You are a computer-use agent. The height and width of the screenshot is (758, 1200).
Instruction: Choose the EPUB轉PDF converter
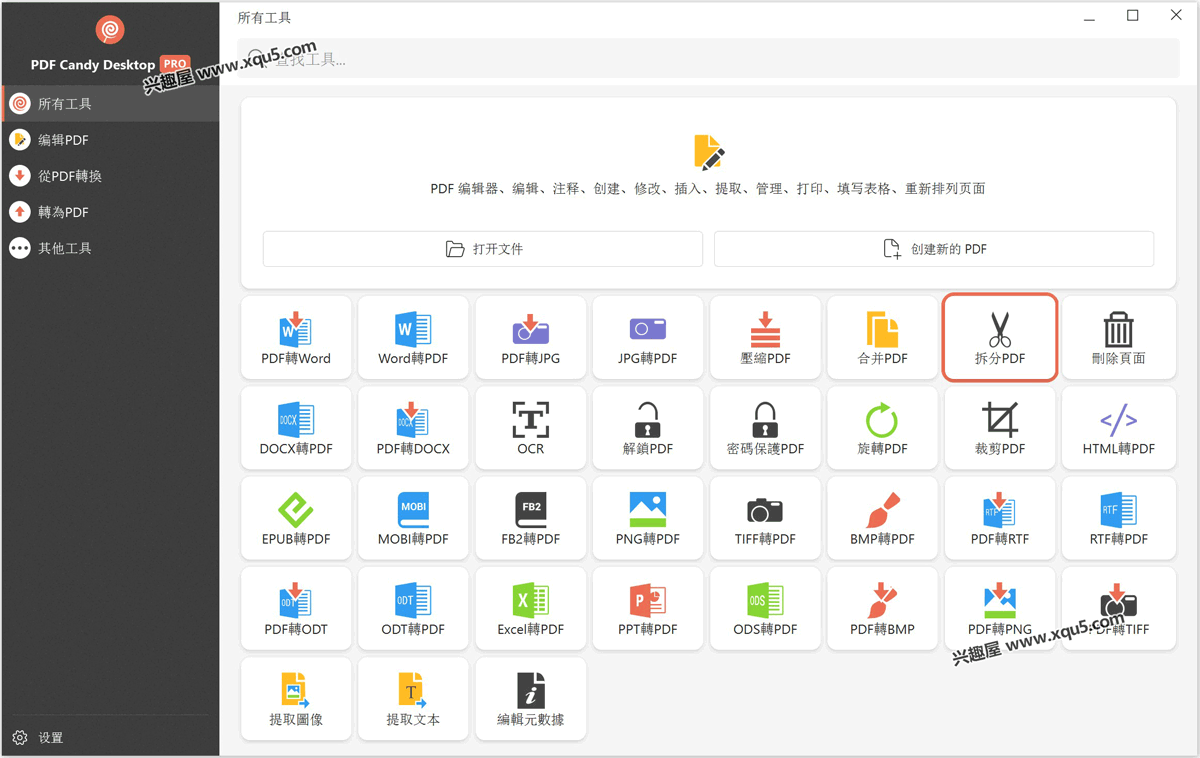click(296, 518)
